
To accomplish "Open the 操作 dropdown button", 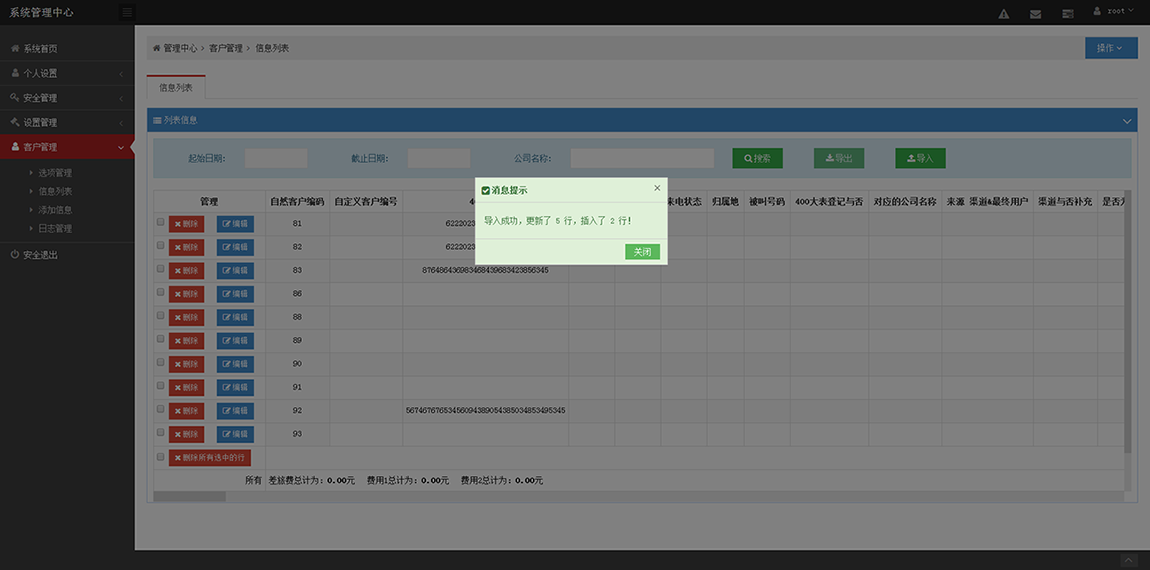I will click(x=1110, y=48).
